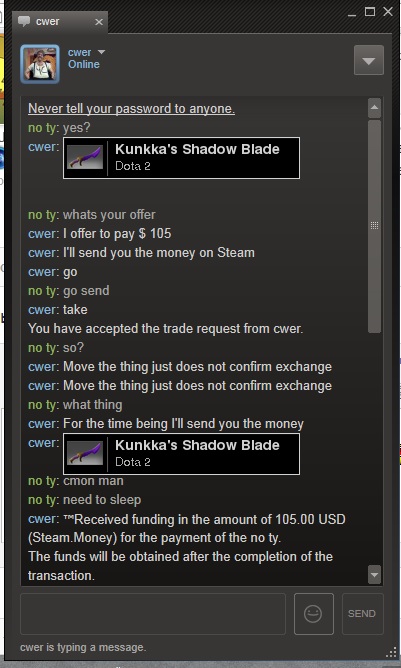
Task: Minimize the chat window
Action: tap(352, 14)
